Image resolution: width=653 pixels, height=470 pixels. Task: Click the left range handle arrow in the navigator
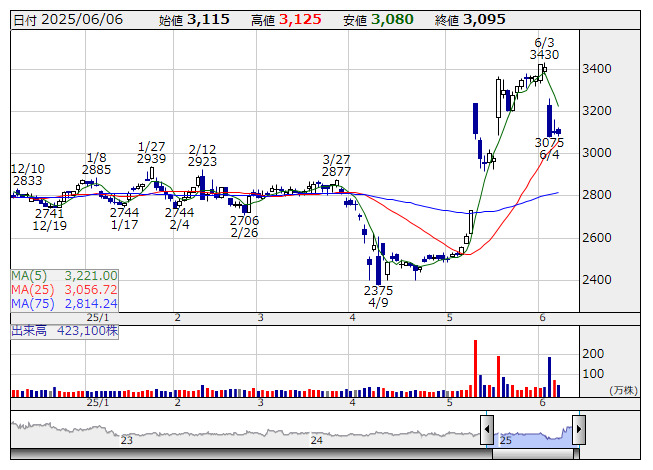[487, 430]
